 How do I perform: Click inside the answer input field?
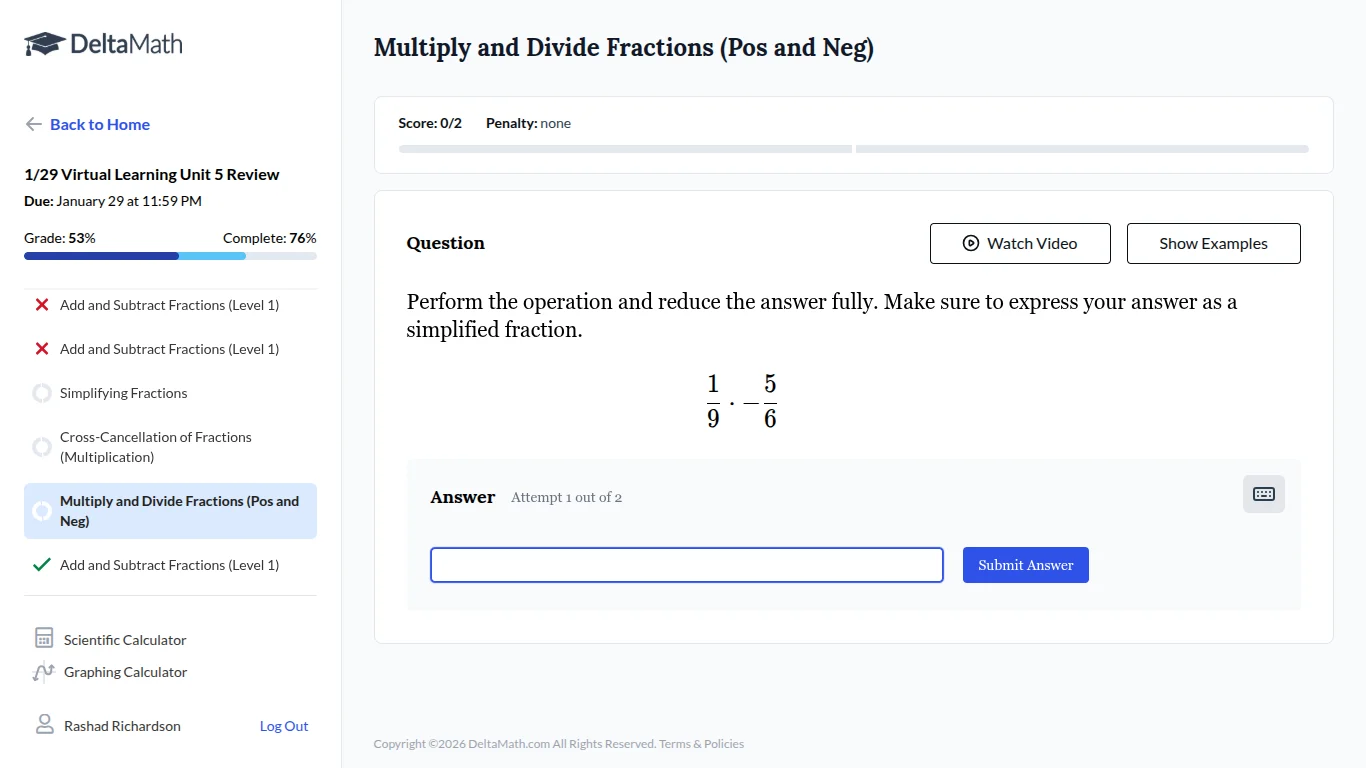pyautogui.click(x=686, y=564)
